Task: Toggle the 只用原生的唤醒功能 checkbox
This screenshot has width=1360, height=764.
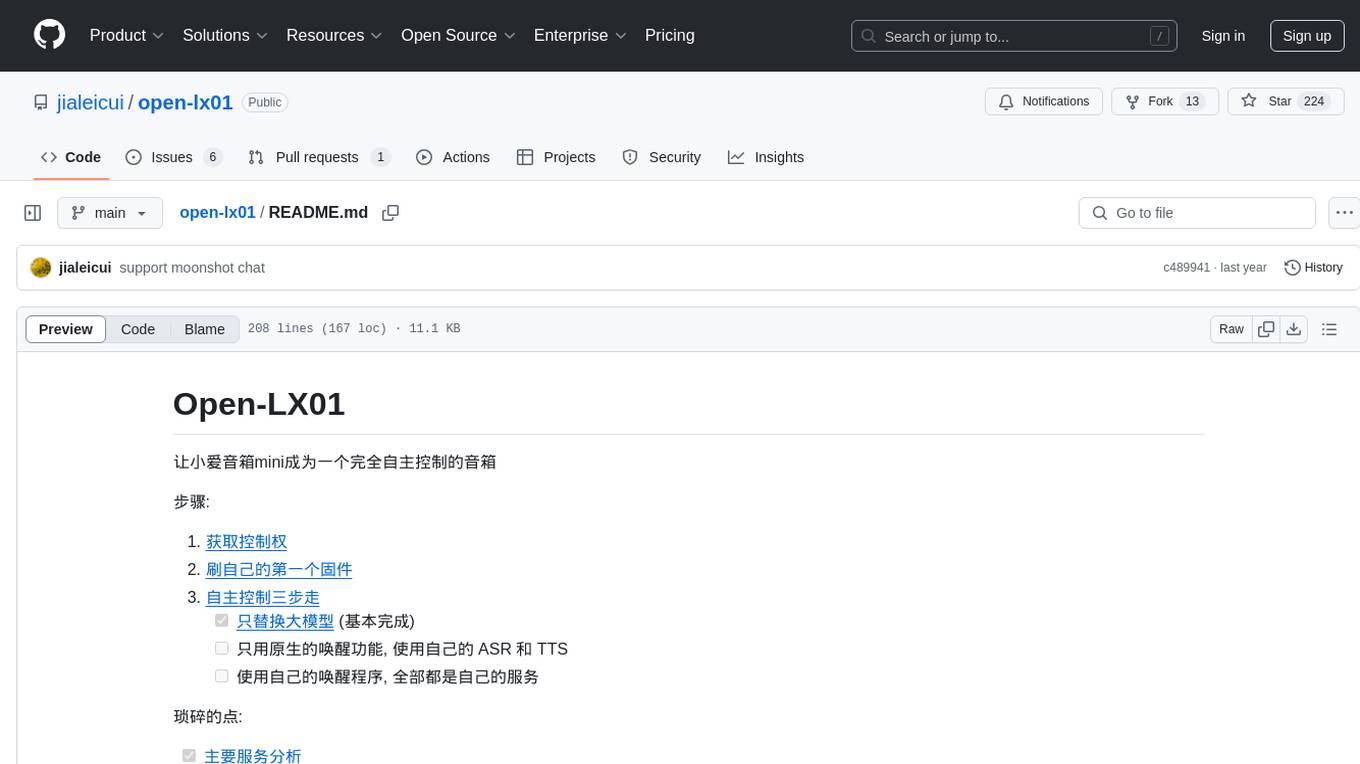Action: 222,649
